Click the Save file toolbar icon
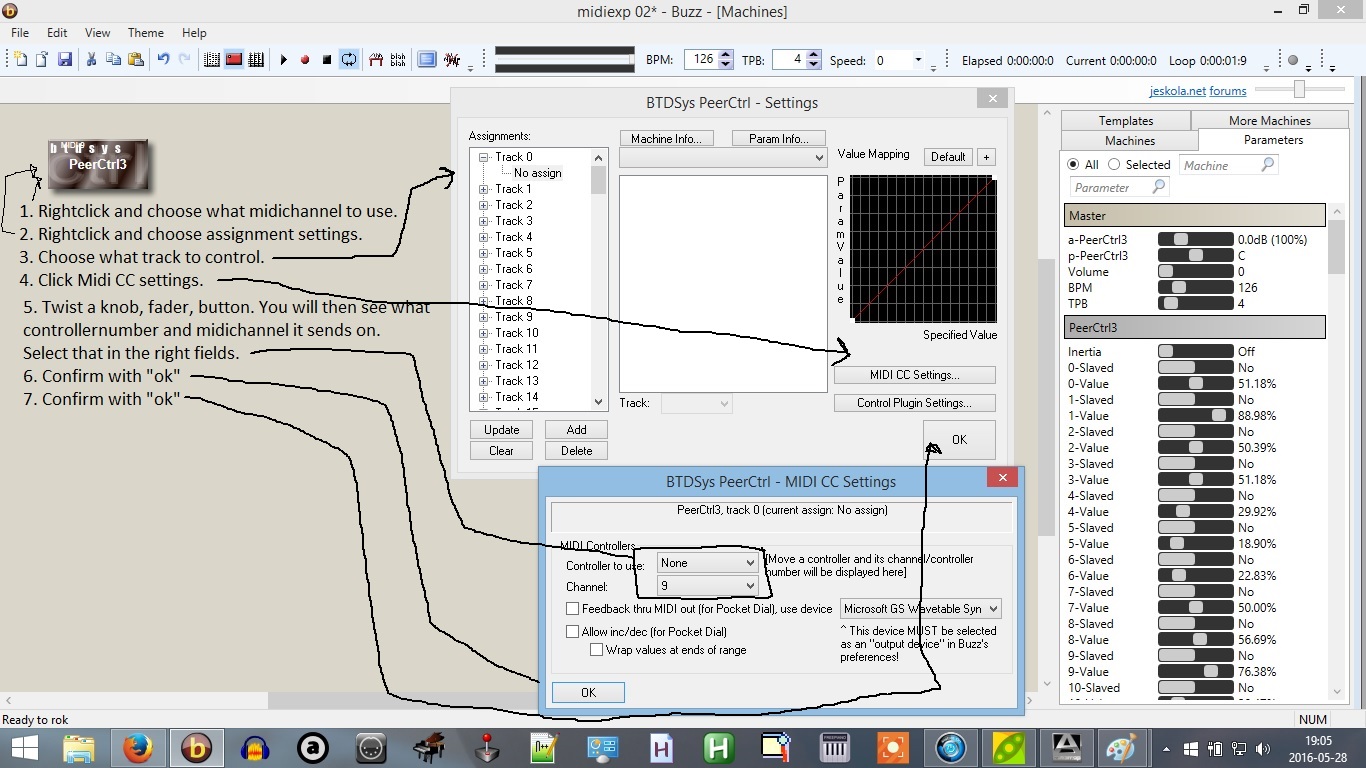Image resolution: width=1366 pixels, height=768 pixels. (65, 60)
